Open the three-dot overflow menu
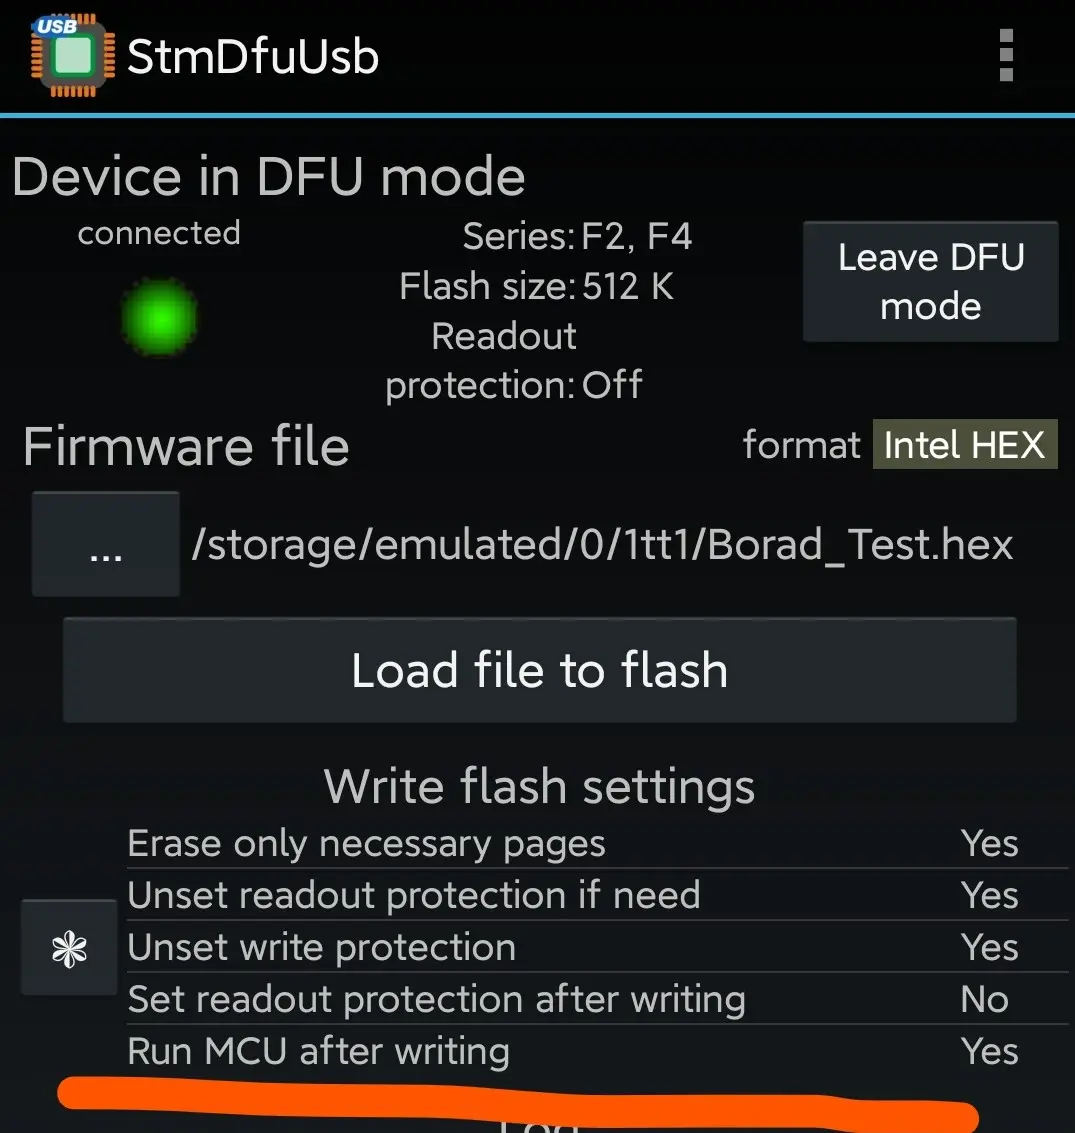1075x1133 pixels. (x=1006, y=56)
